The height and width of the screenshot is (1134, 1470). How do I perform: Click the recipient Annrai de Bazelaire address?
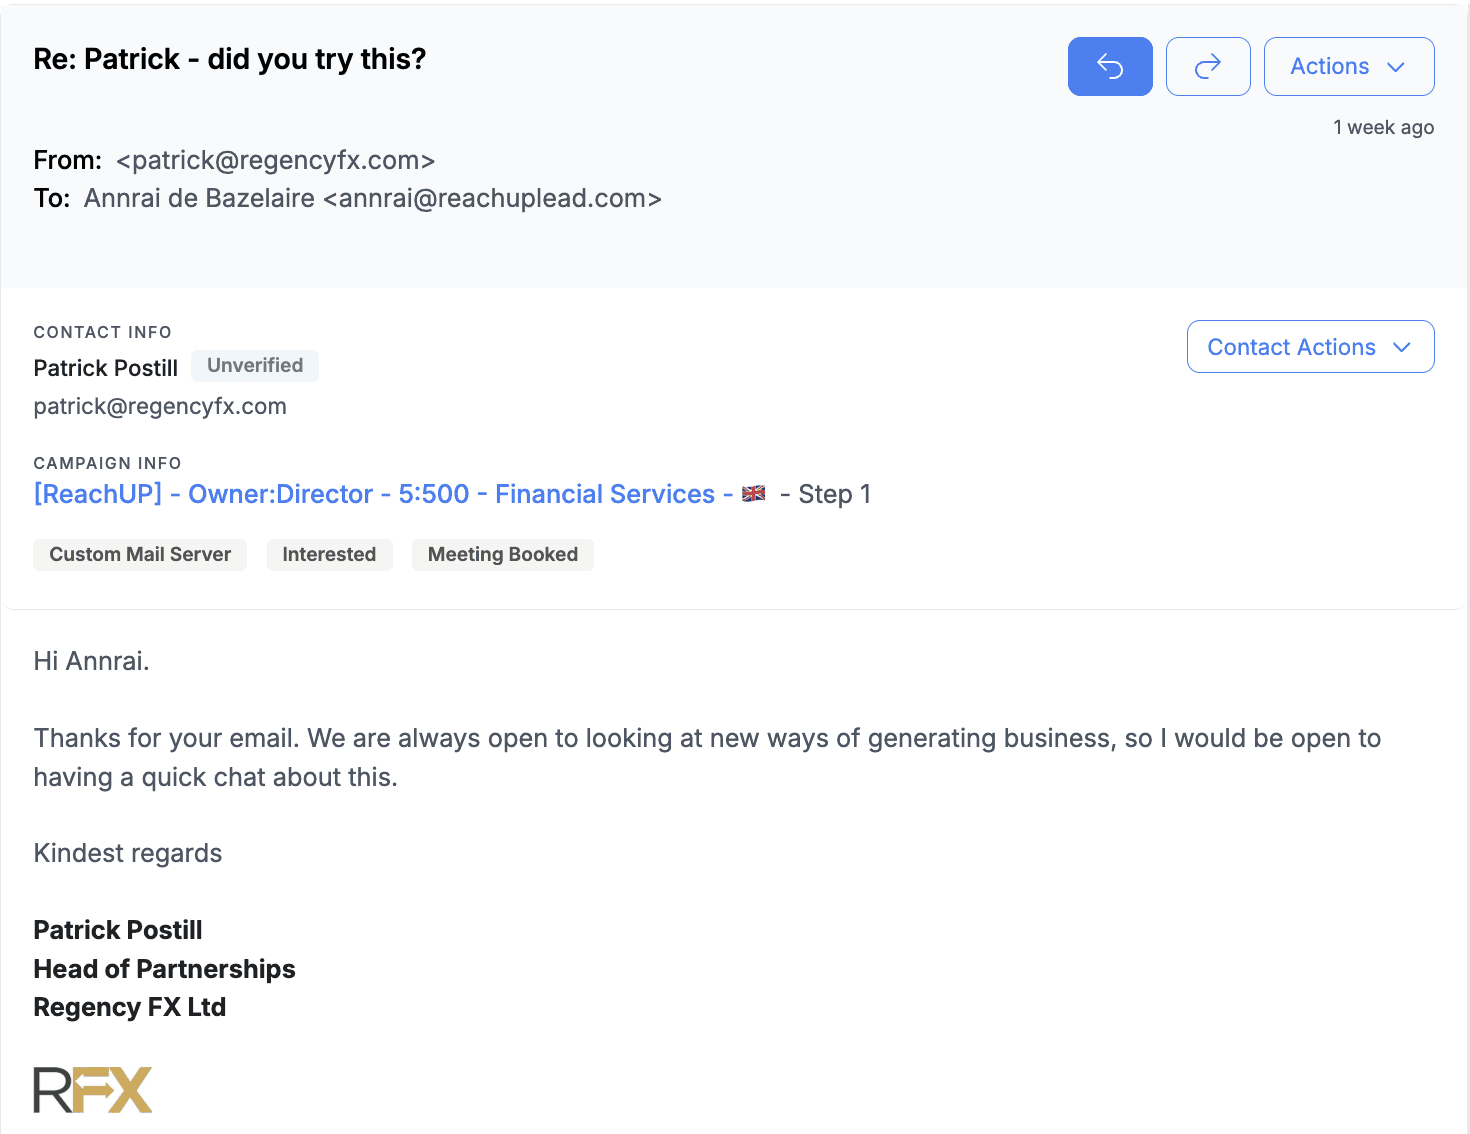point(373,198)
